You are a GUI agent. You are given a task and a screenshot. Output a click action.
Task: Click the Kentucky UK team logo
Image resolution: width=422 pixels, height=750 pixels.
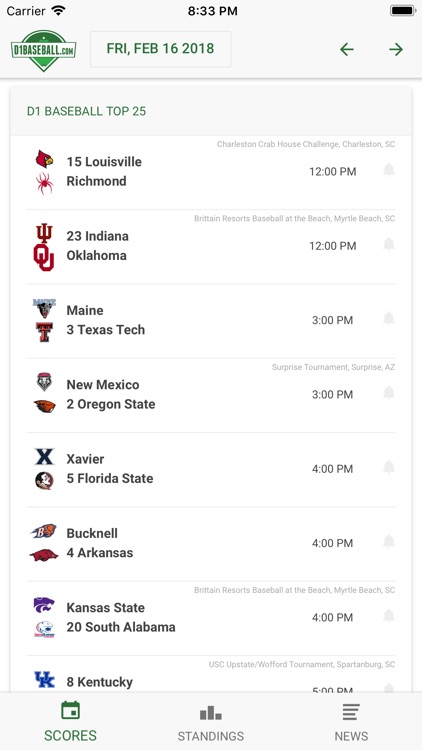44,680
